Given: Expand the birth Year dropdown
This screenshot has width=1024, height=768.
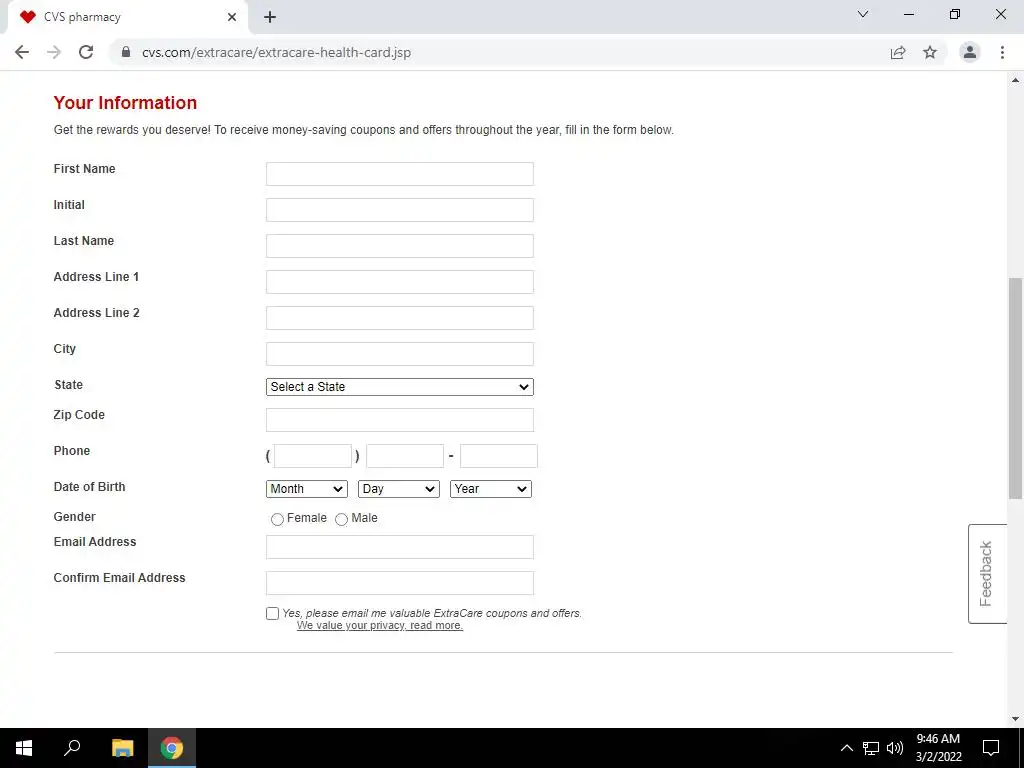Looking at the screenshot, I should coord(491,489).
